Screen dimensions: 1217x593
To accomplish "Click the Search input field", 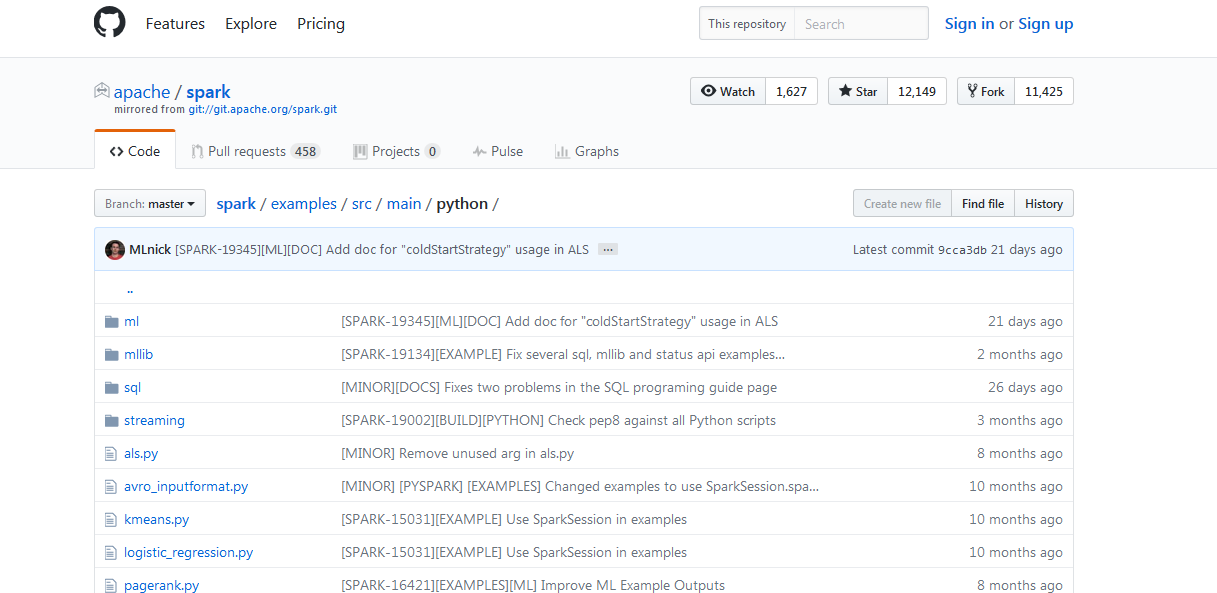I will click(x=861, y=24).
